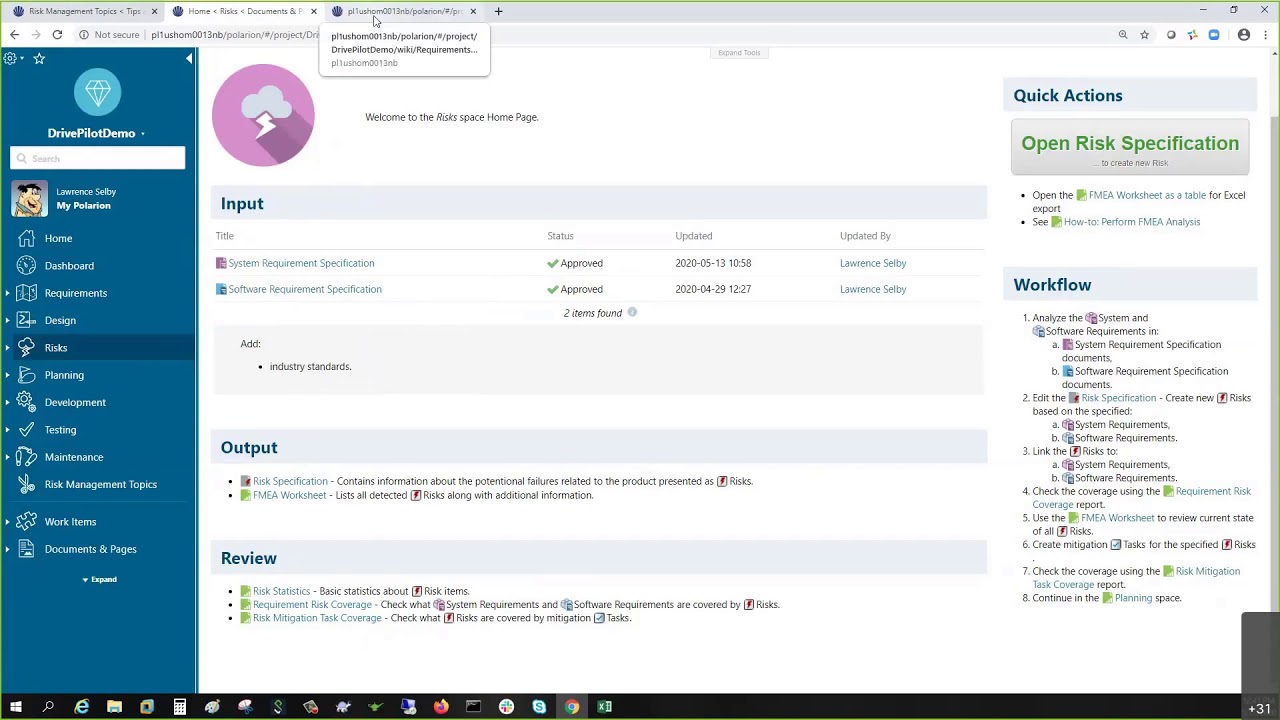The height and width of the screenshot is (720, 1280).
Task: Click the Development sidebar icon
Action: tap(26, 402)
